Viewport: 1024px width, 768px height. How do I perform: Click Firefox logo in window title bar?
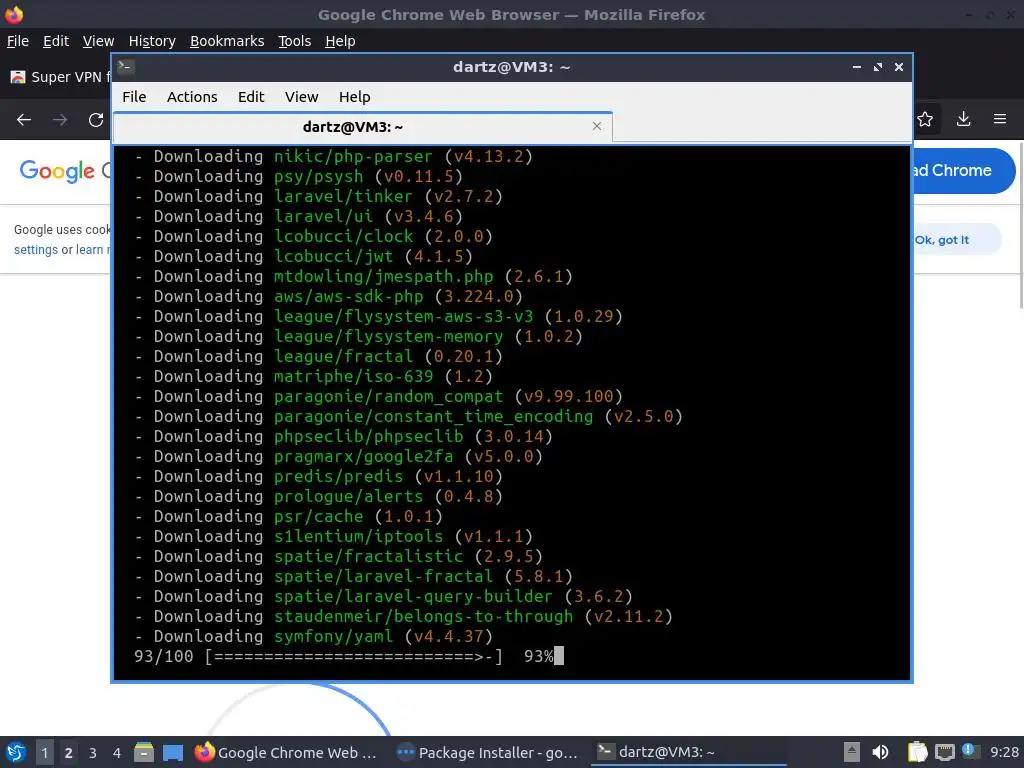(14, 14)
